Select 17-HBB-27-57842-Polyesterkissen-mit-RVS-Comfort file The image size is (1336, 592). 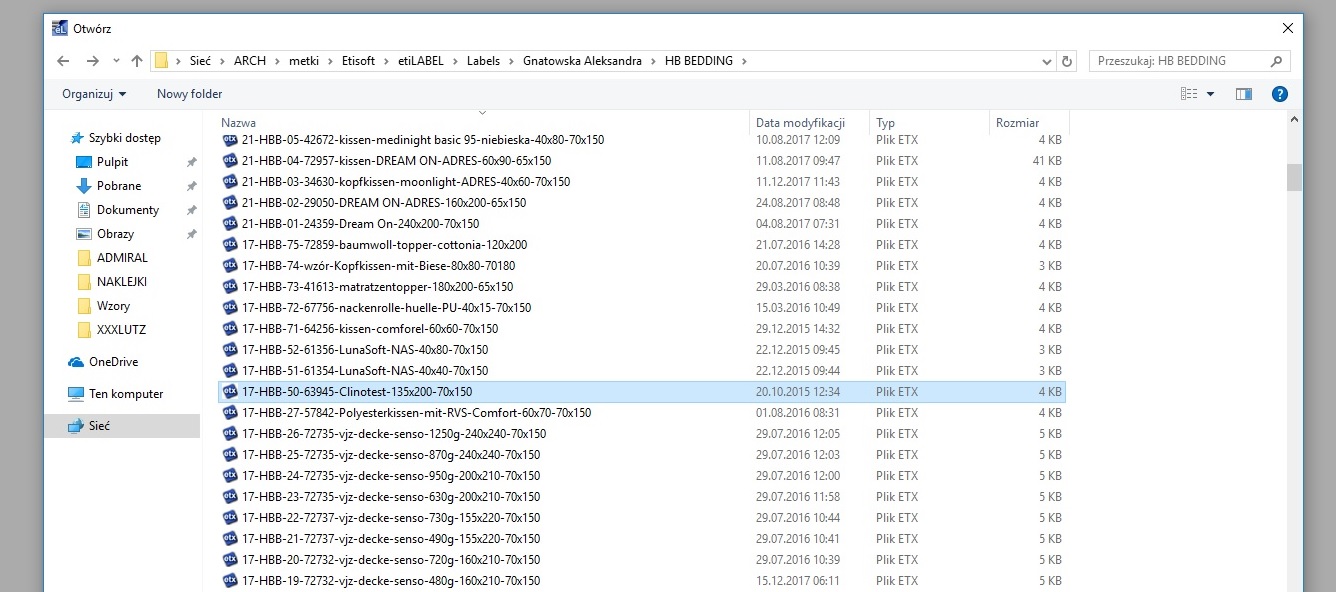point(642,413)
